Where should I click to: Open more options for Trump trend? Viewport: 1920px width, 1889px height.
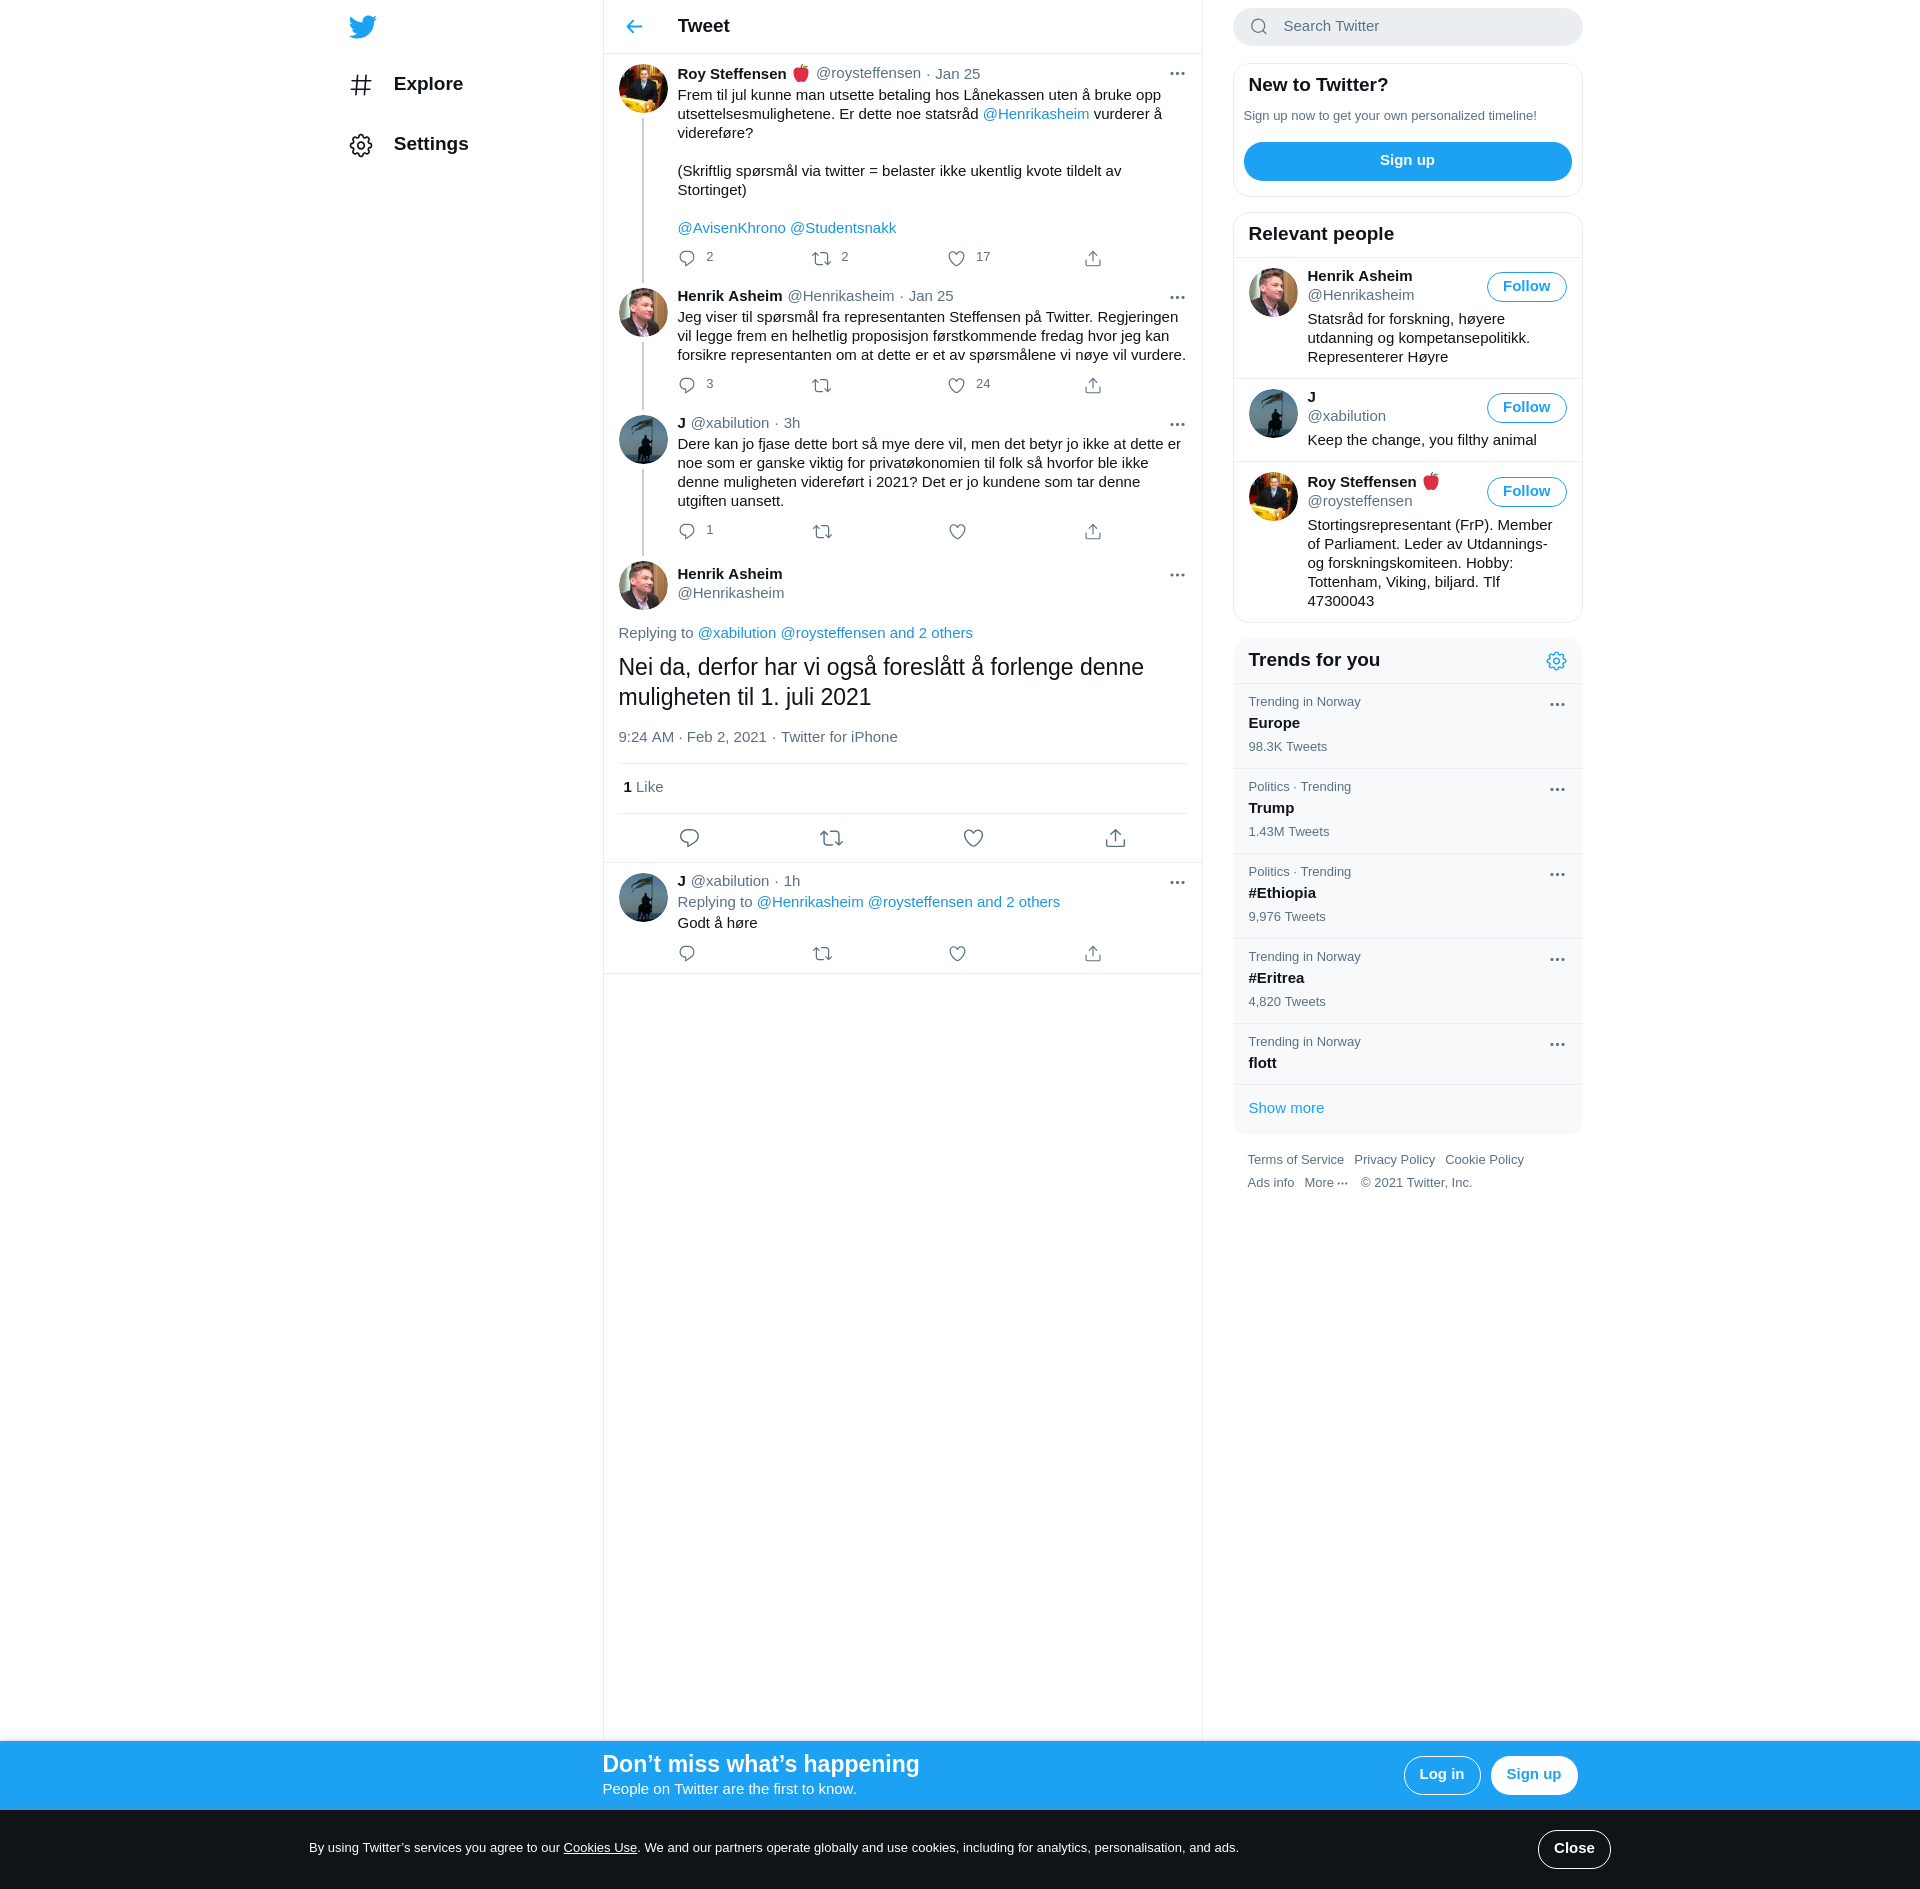[x=1557, y=790]
